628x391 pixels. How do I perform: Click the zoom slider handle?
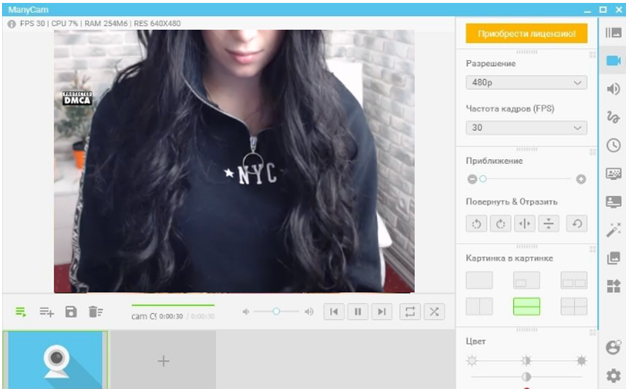(483, 179)
